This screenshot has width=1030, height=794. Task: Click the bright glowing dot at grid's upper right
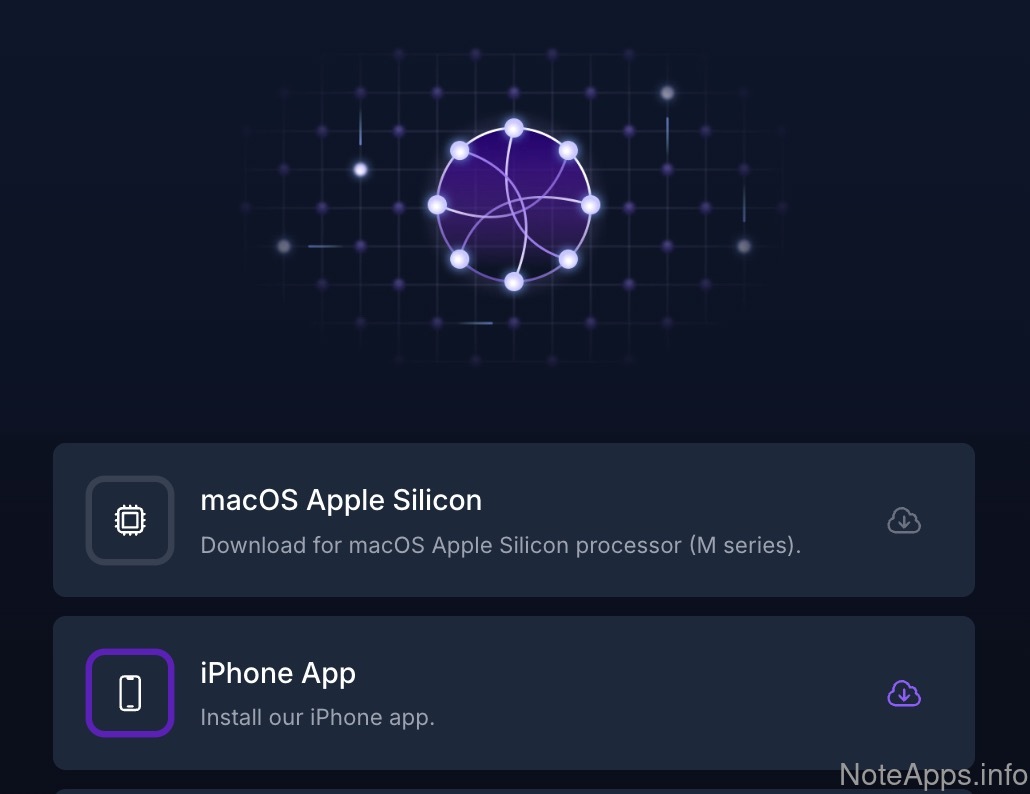pos(667,93)
